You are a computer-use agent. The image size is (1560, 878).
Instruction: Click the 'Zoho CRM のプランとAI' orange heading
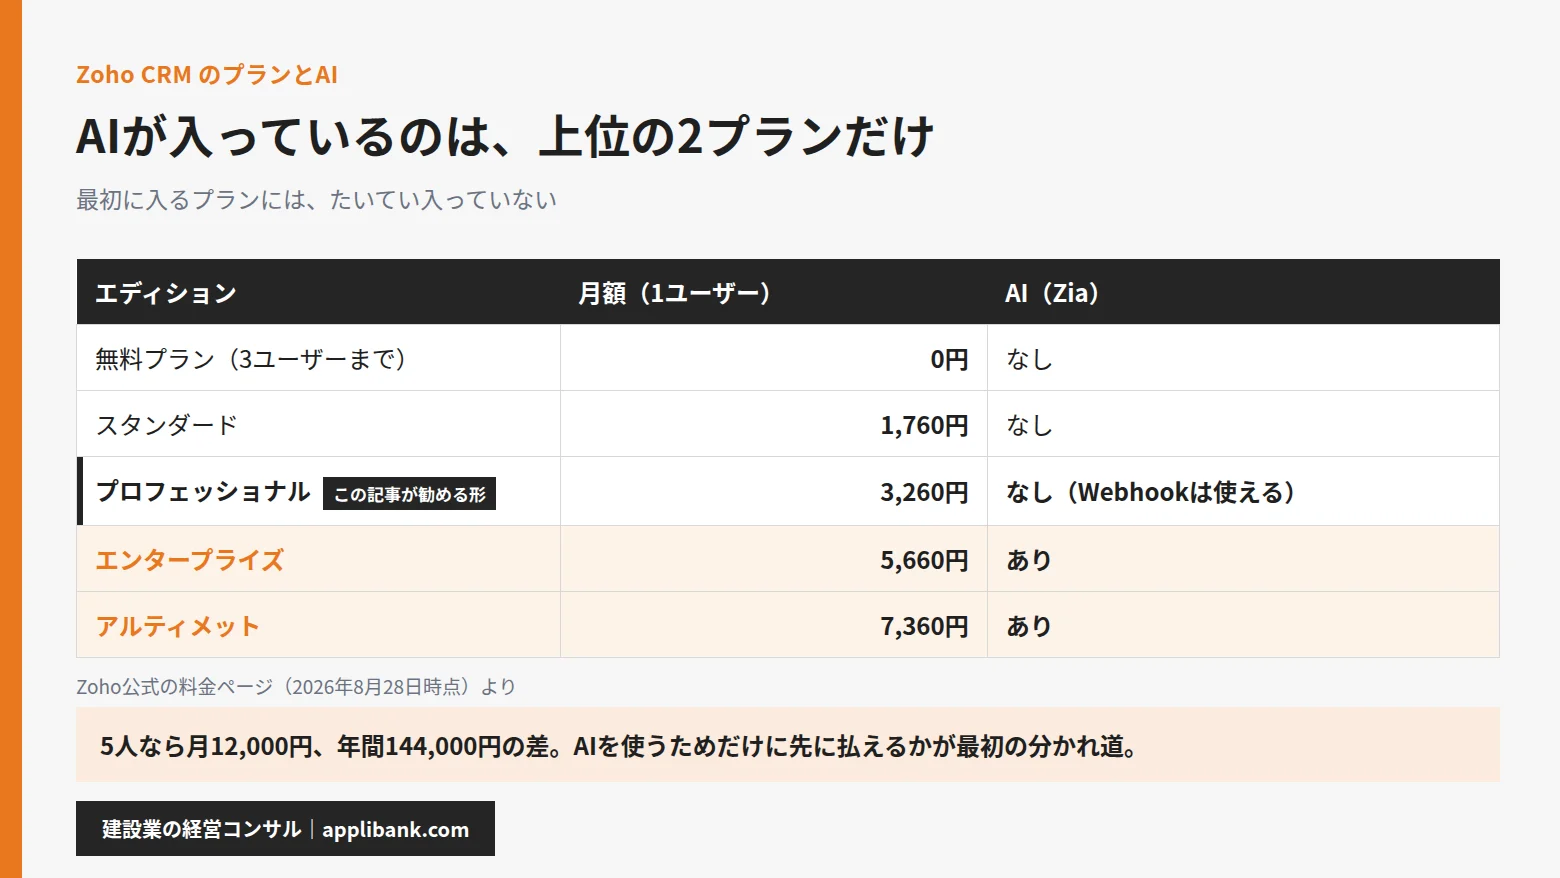pos(207,75)
